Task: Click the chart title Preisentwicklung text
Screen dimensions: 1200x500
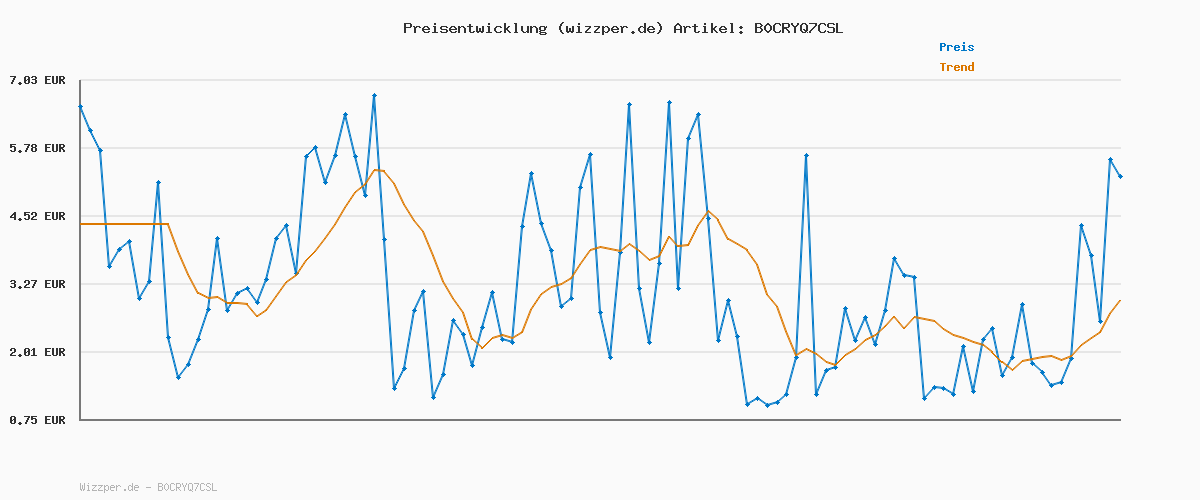Action: coord(474,28)
